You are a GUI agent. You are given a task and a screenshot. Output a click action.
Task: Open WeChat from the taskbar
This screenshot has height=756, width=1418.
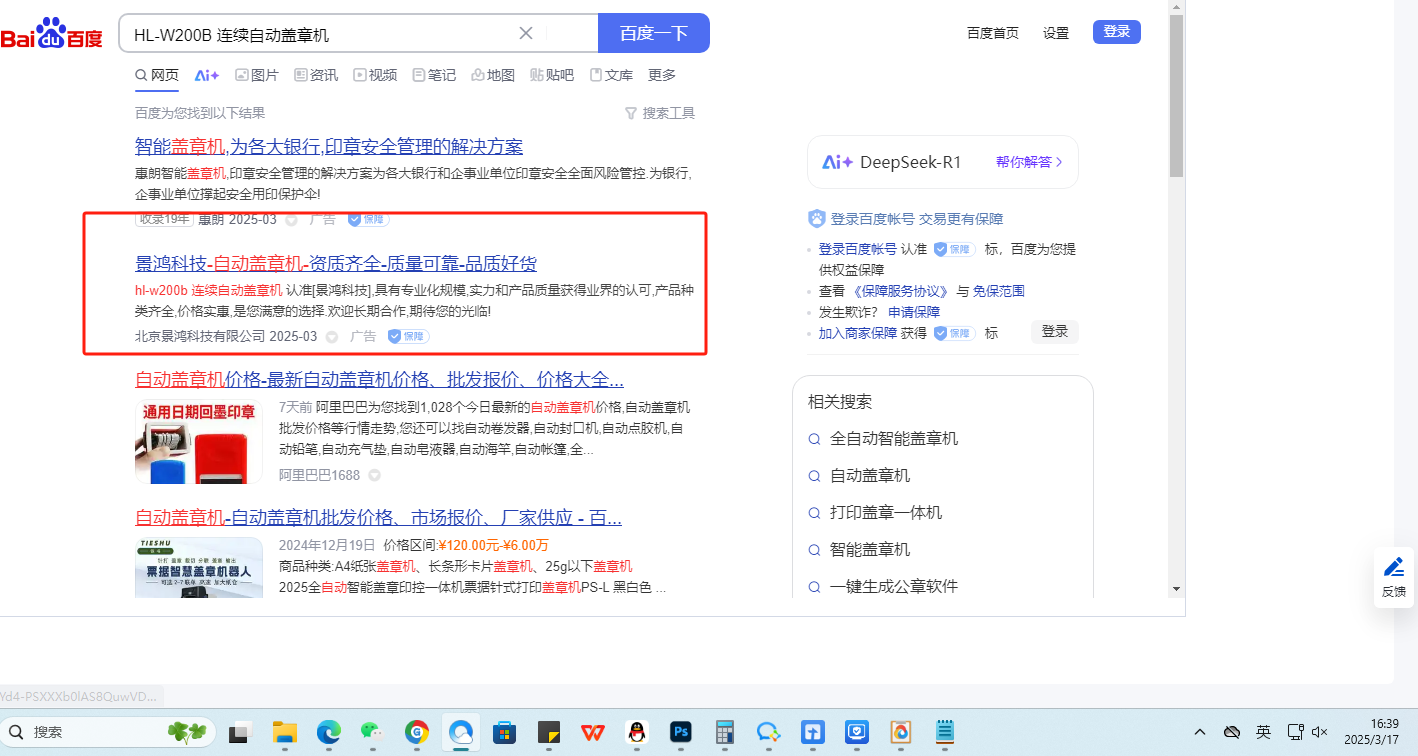click(371, 732)
